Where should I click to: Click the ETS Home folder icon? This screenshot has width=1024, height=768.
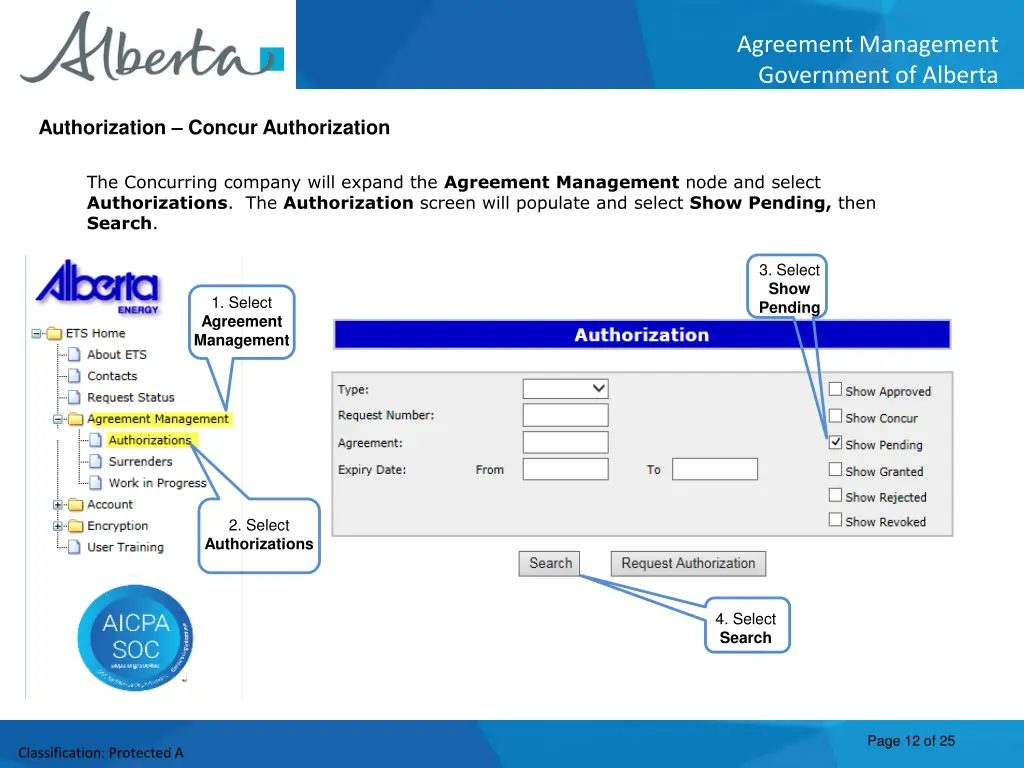pos(54,334)
